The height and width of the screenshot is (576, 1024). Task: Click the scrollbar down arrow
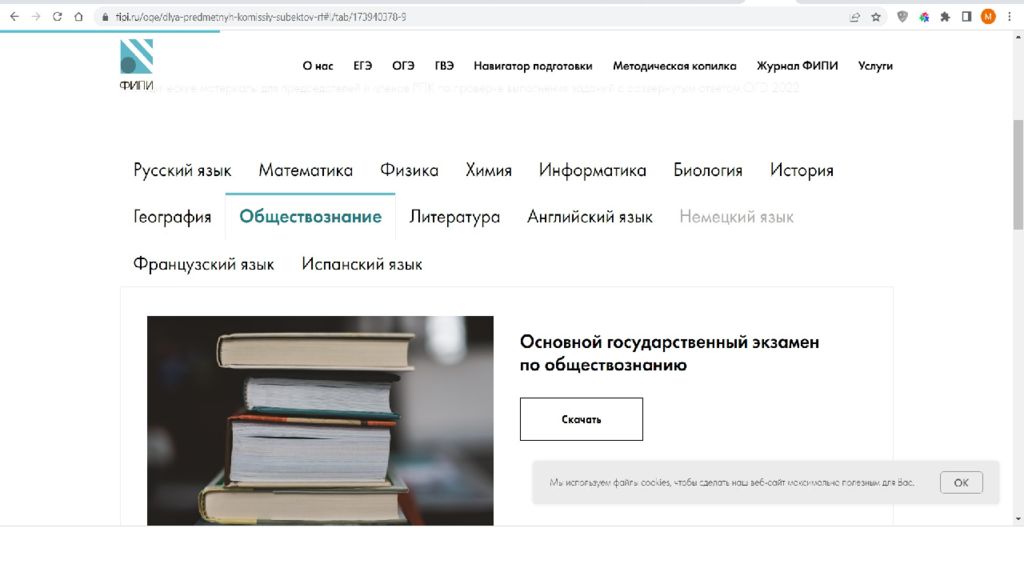pyautogui.click(x=1018, y=519)
